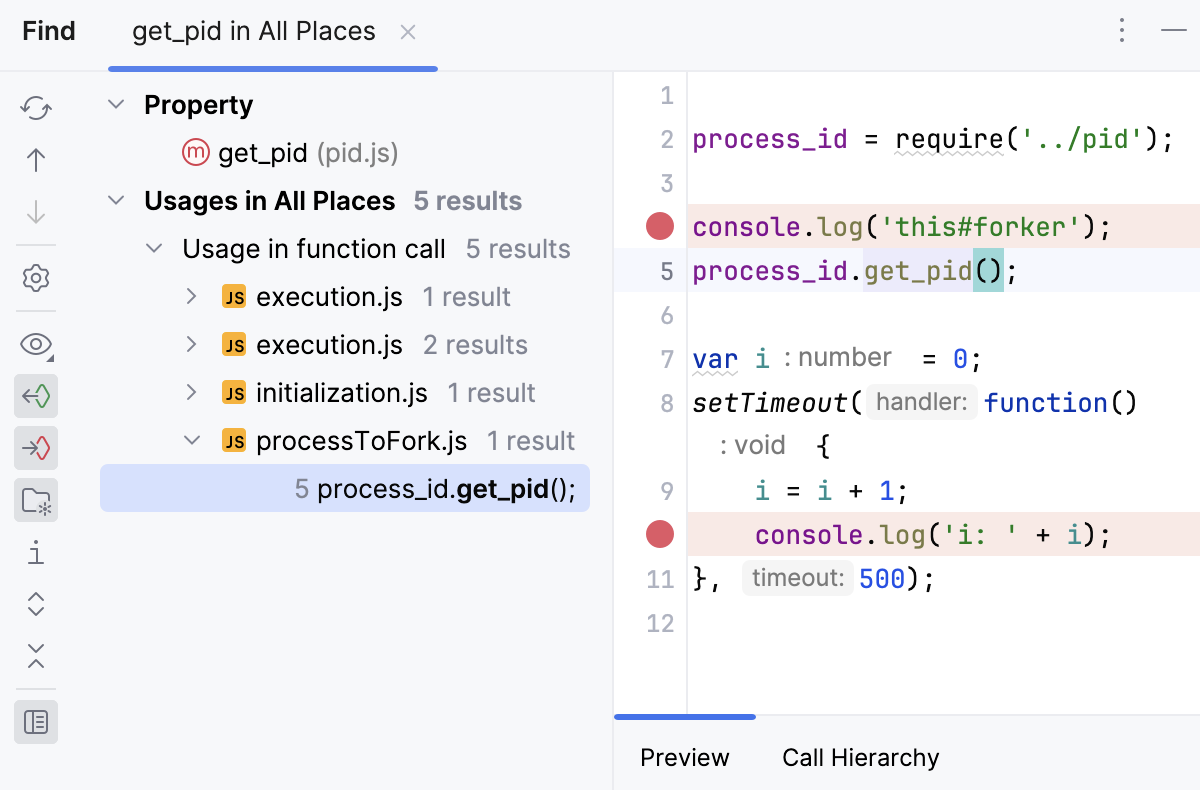
Task: Collapse the processToFork.js result node
Action: [192, 441]
